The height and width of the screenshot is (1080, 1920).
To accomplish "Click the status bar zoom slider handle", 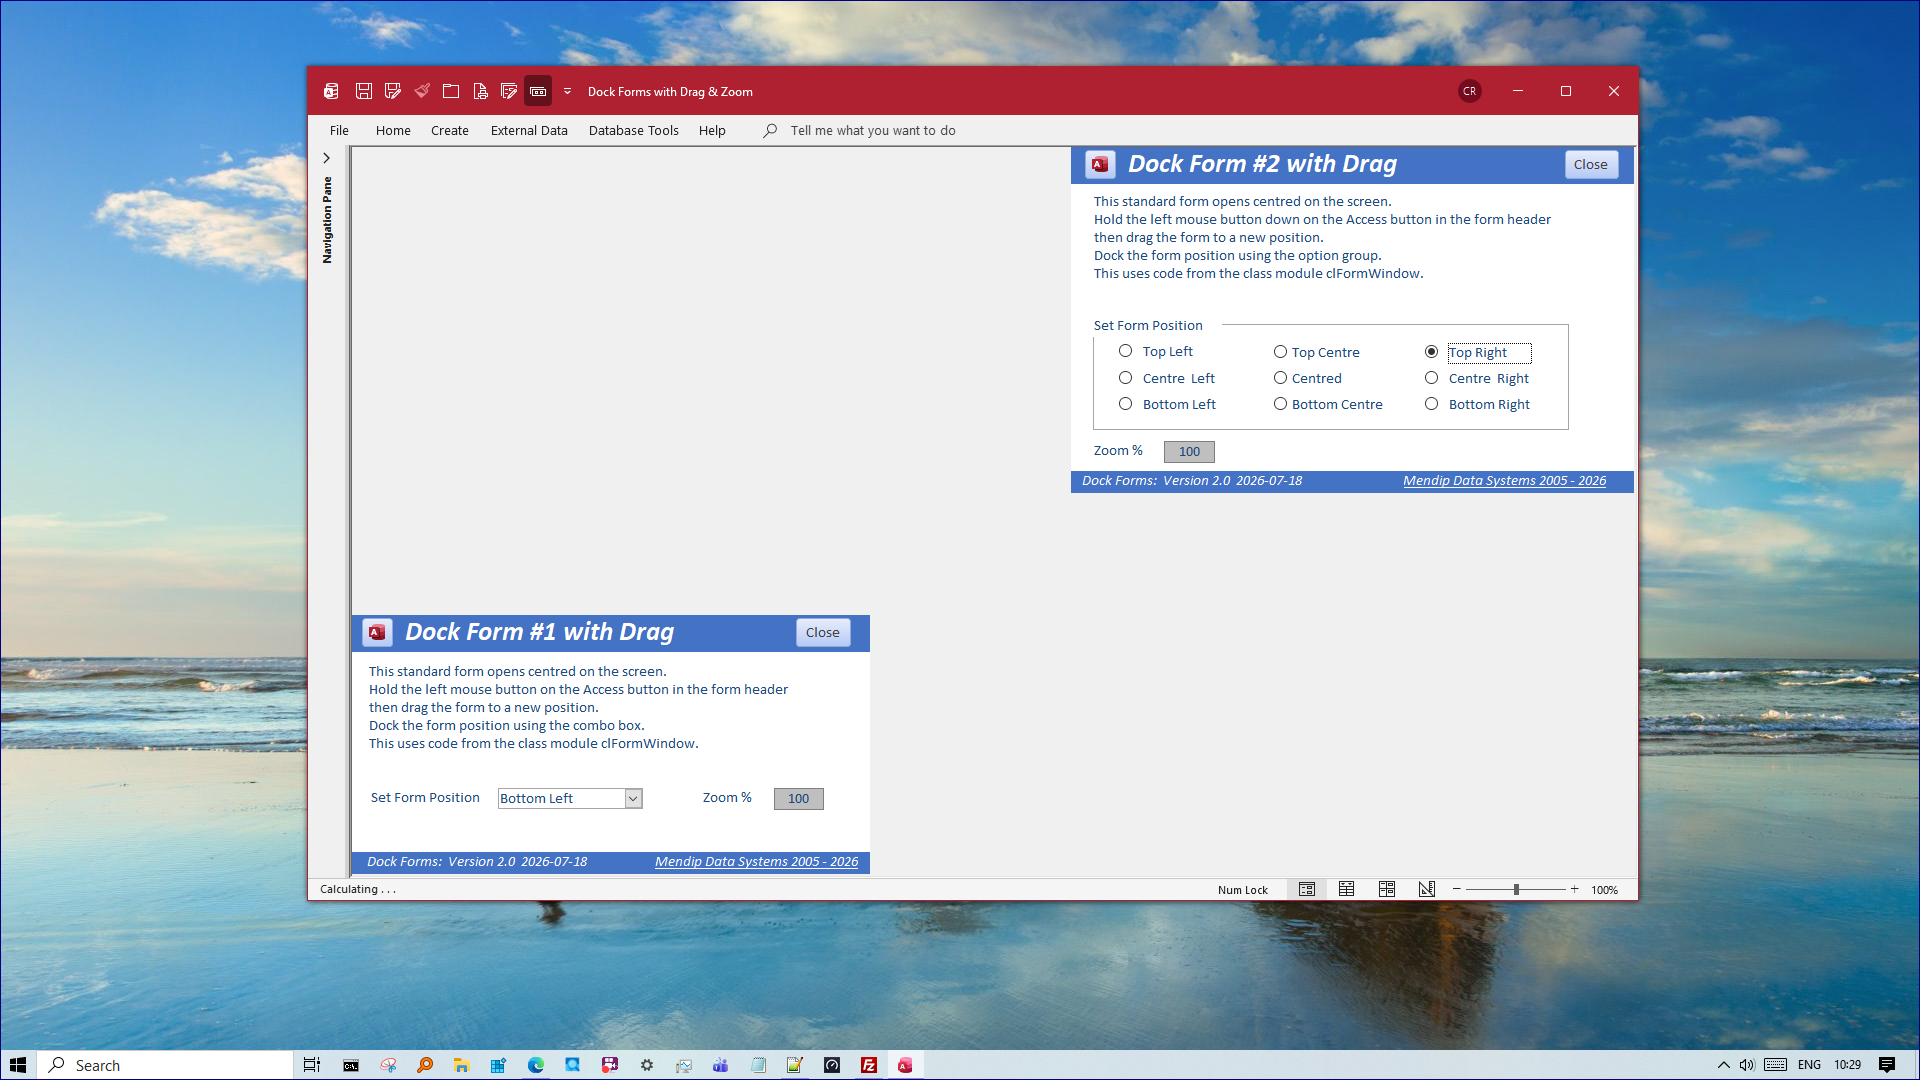I will point(1516,889).
